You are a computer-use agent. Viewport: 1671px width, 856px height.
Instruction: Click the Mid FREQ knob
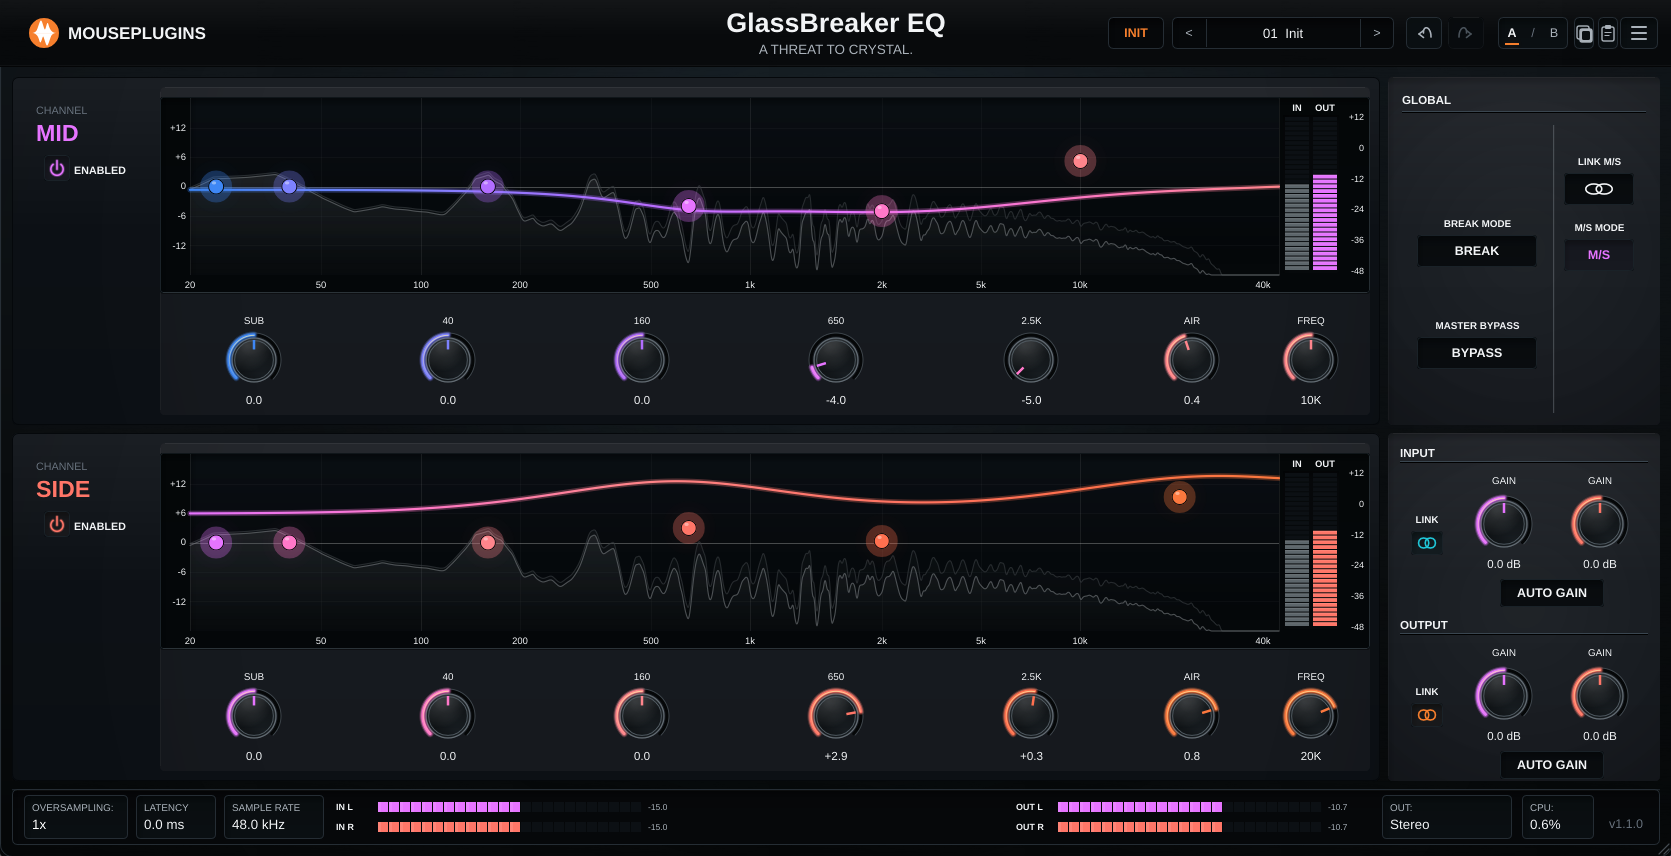pos(1311,359)
